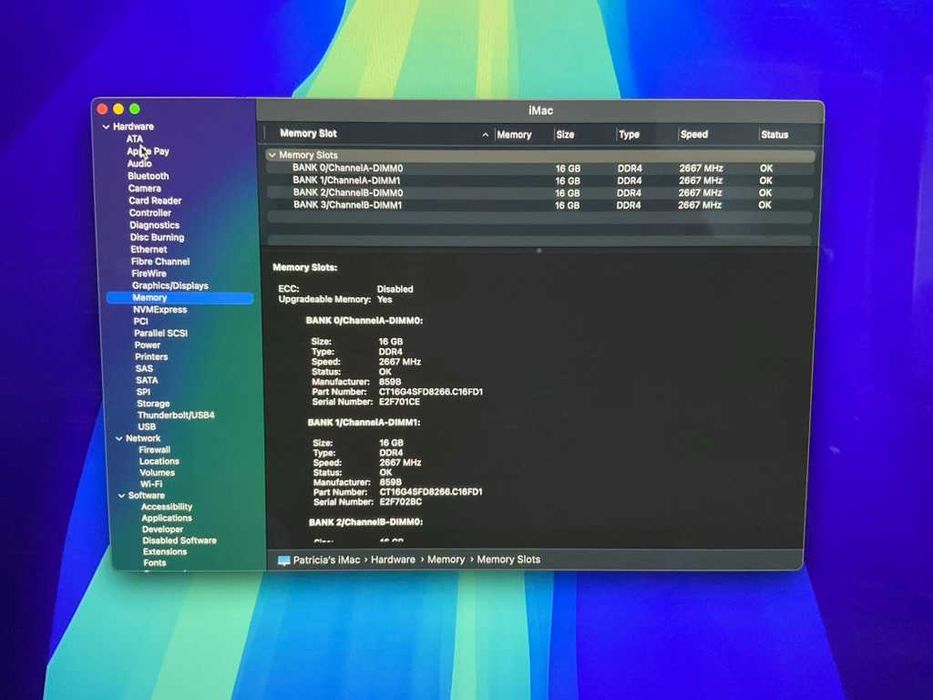Select Fonts under Software
The height and width of the screenshot is (700, 933).
pyautogui.click(x=155, y=563)
